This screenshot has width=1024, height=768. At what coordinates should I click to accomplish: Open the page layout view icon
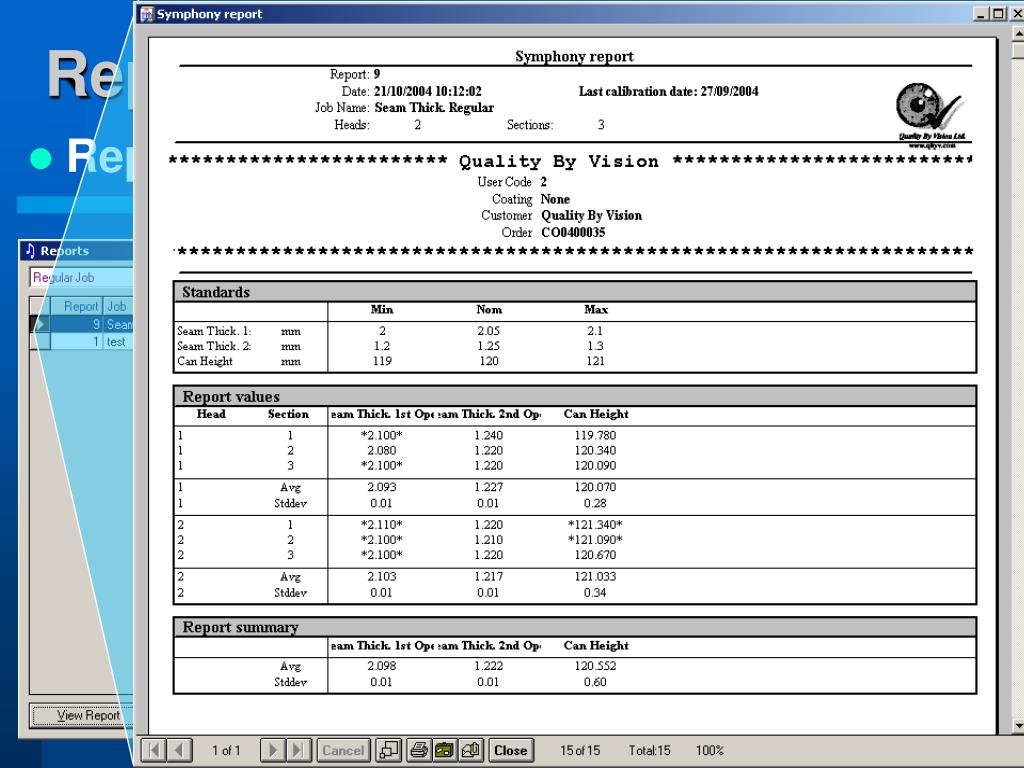pyautogui.click(x=389, y=750)
